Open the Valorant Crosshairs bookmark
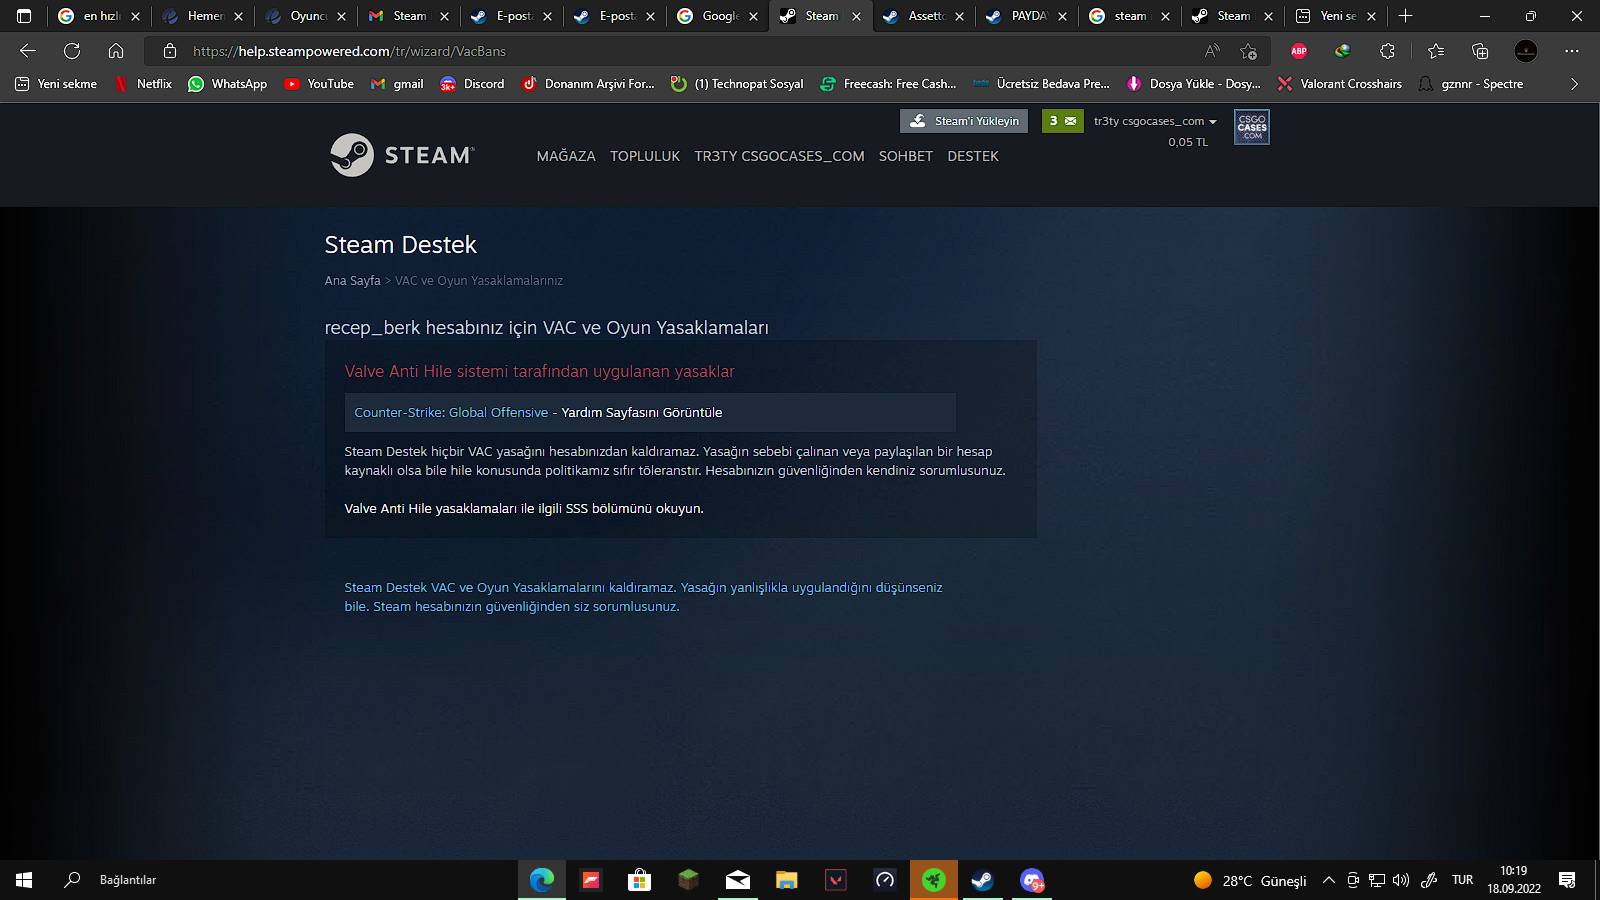Screen dimensions: 1600x900 tap(1339, 84)
